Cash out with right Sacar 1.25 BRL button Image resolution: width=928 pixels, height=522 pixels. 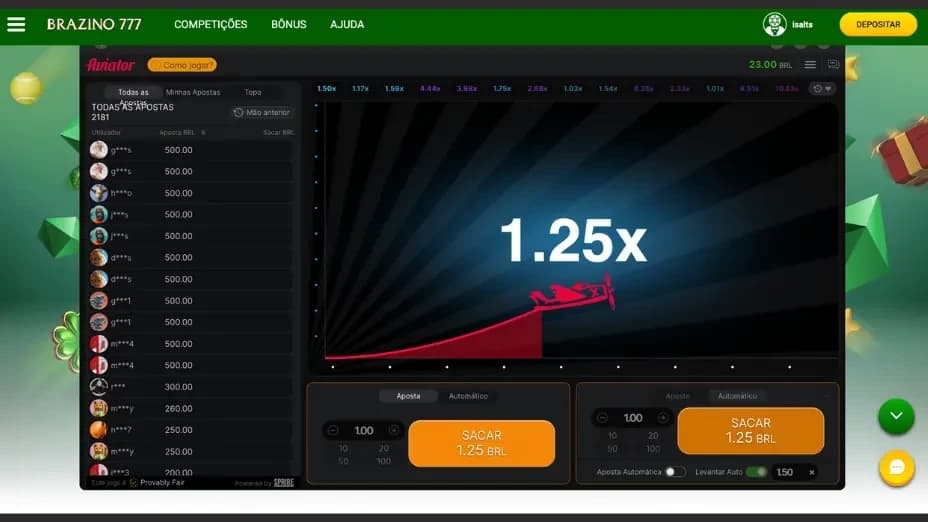coord(750,431)
